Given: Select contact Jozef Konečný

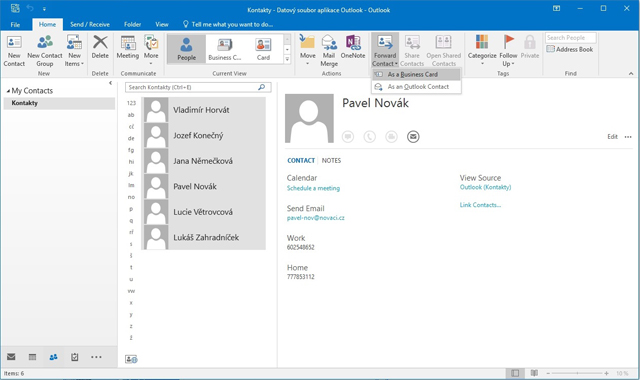Looking at the screenshot, I should (204, 136).
